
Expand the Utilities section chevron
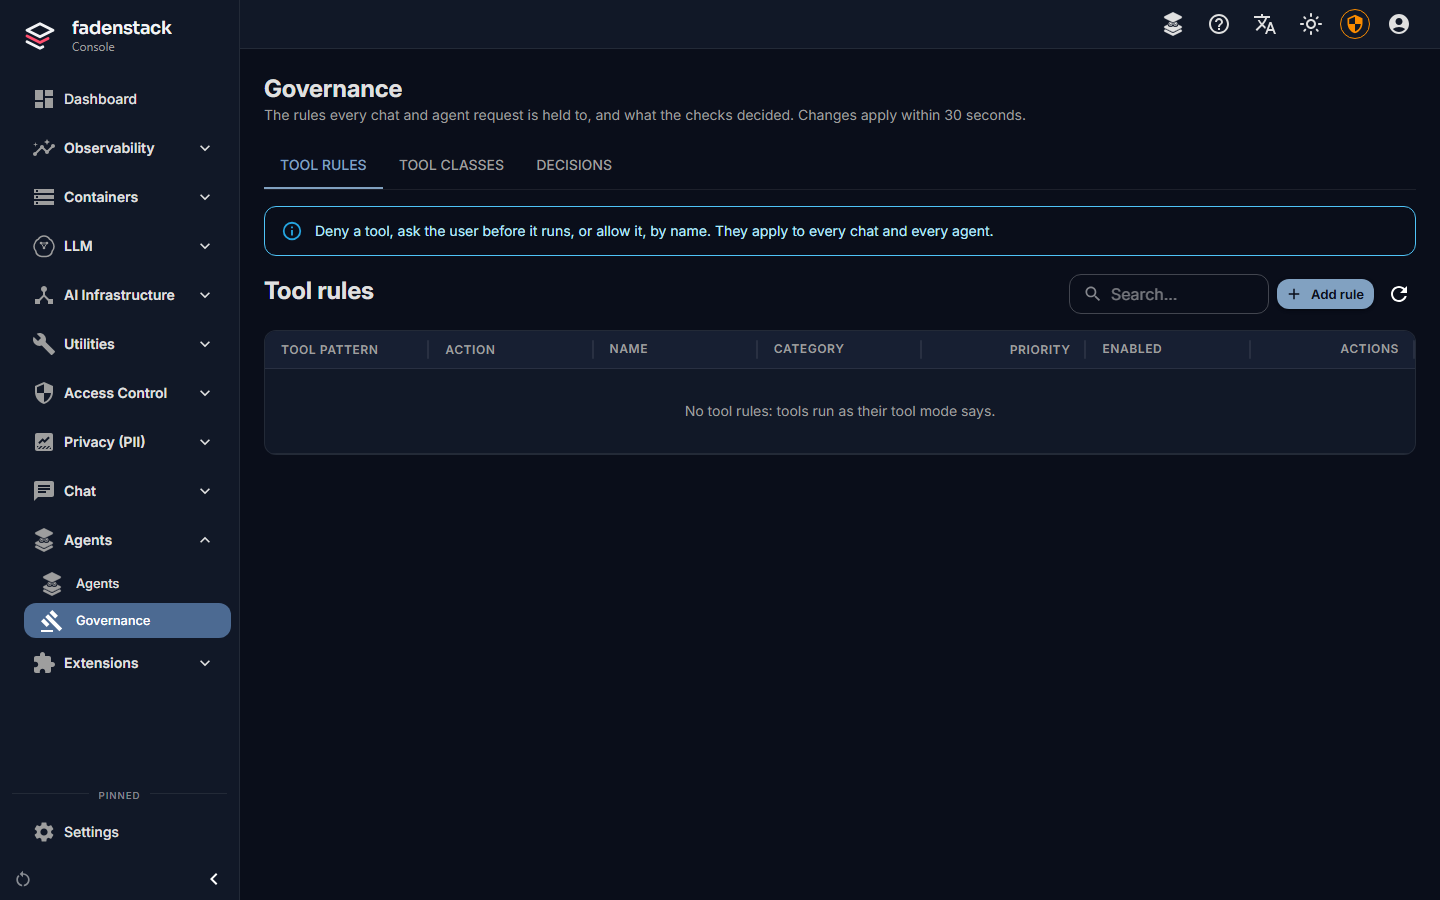[x=205, y=344]
